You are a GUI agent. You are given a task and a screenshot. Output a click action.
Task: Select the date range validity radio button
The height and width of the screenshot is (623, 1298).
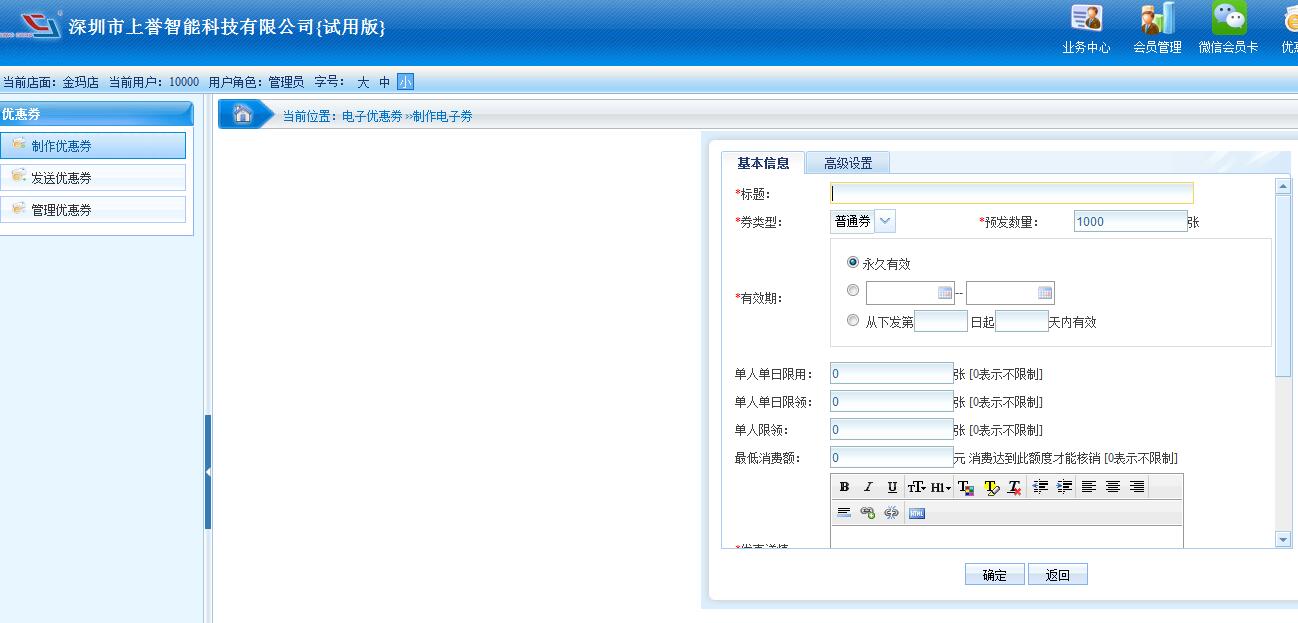coord(853,291)
